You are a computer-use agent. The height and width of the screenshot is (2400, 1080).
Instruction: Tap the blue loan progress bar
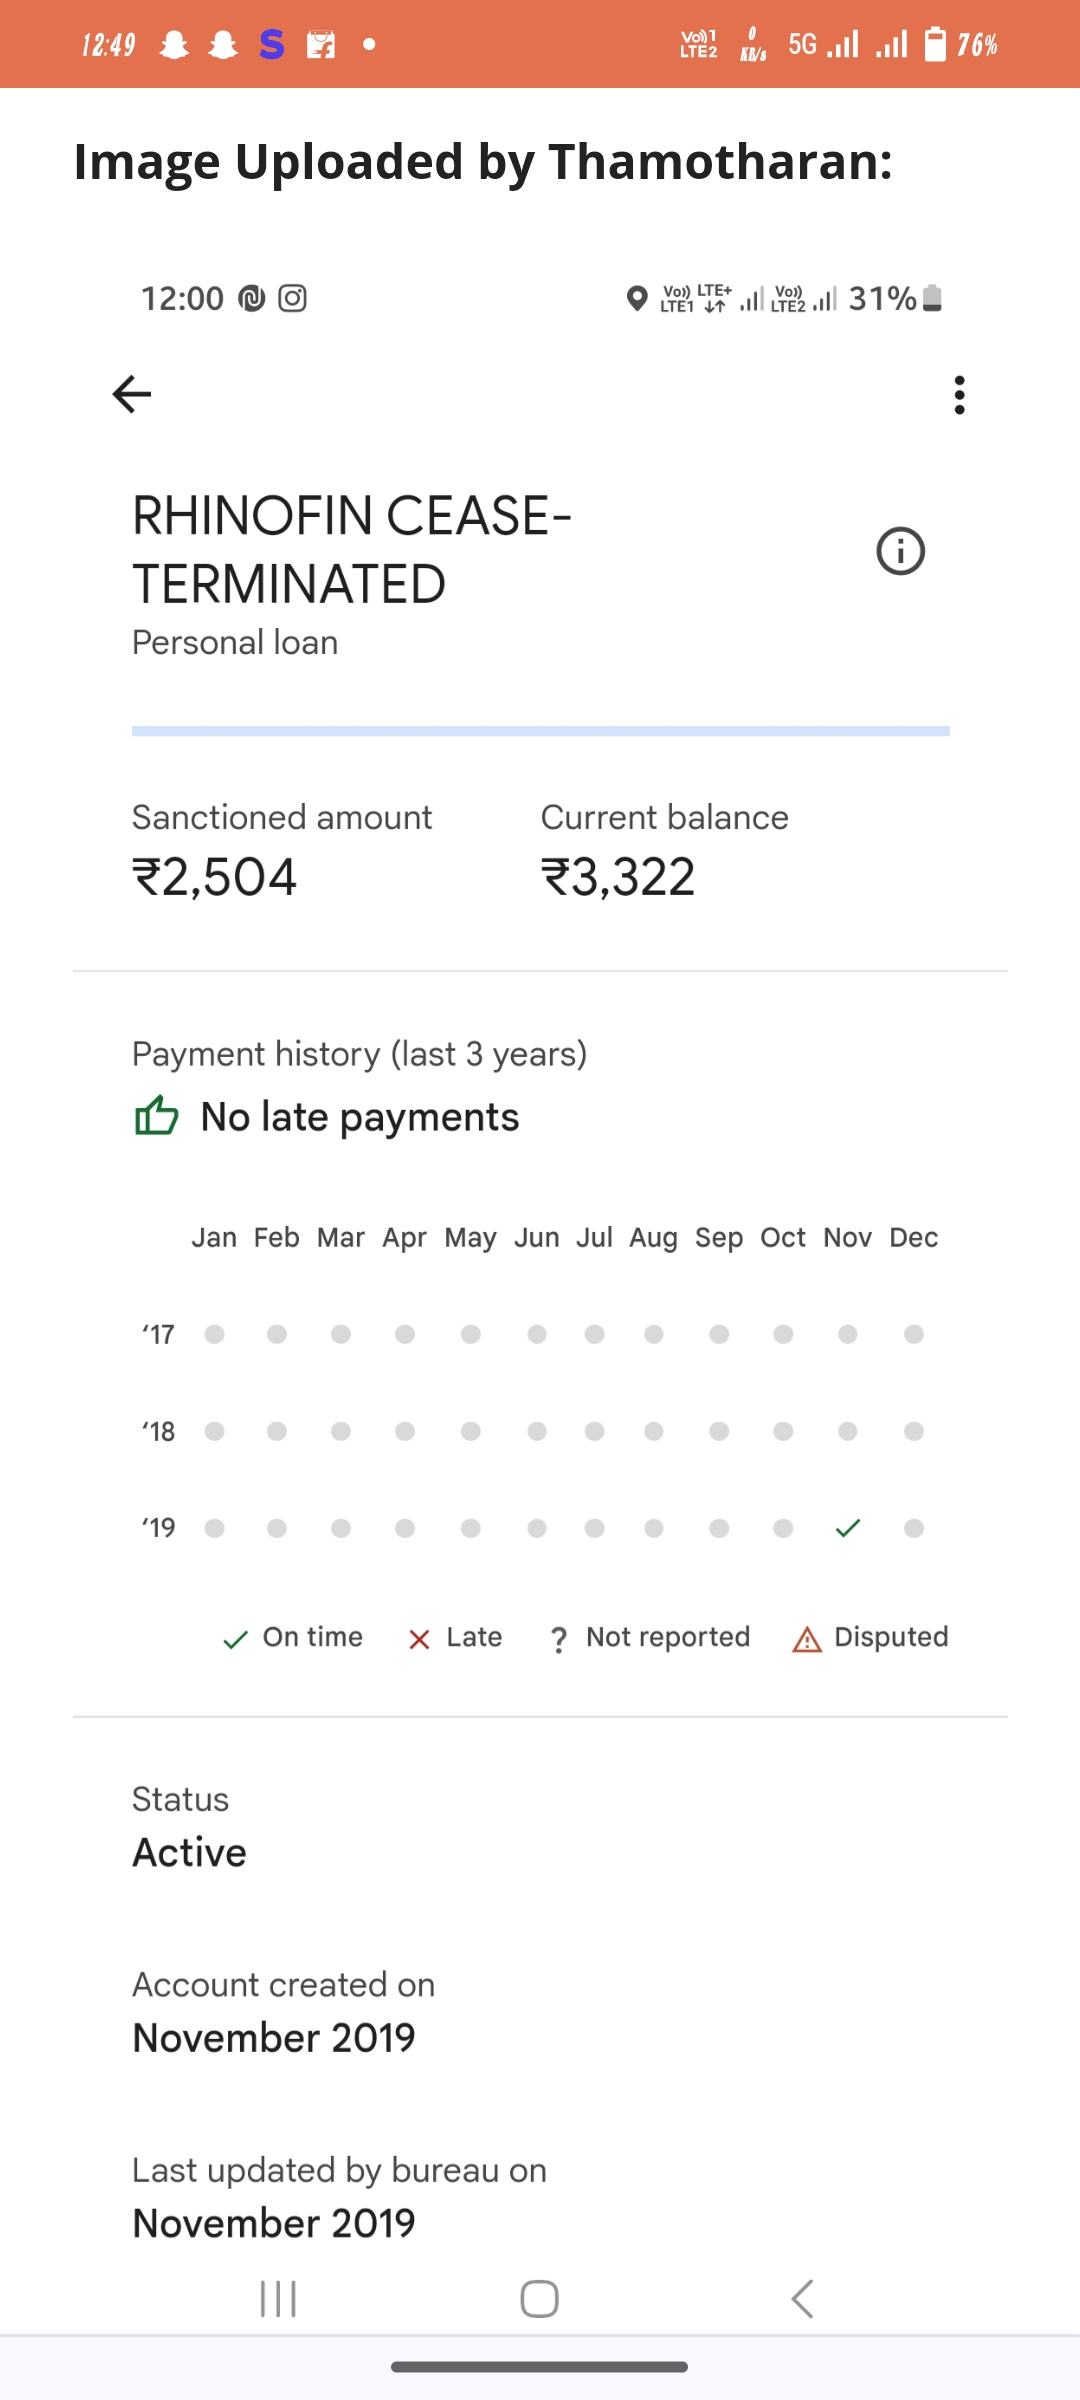tap(540, 731)
